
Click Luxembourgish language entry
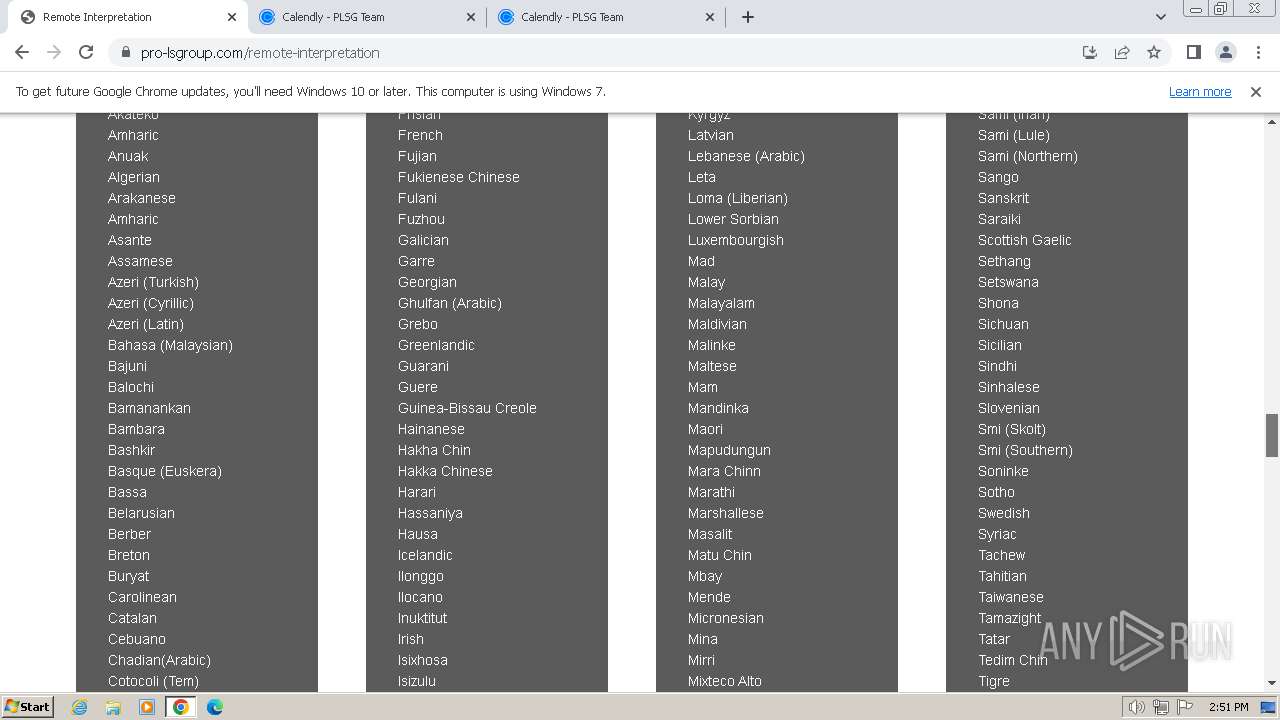(x=736, y=240)
